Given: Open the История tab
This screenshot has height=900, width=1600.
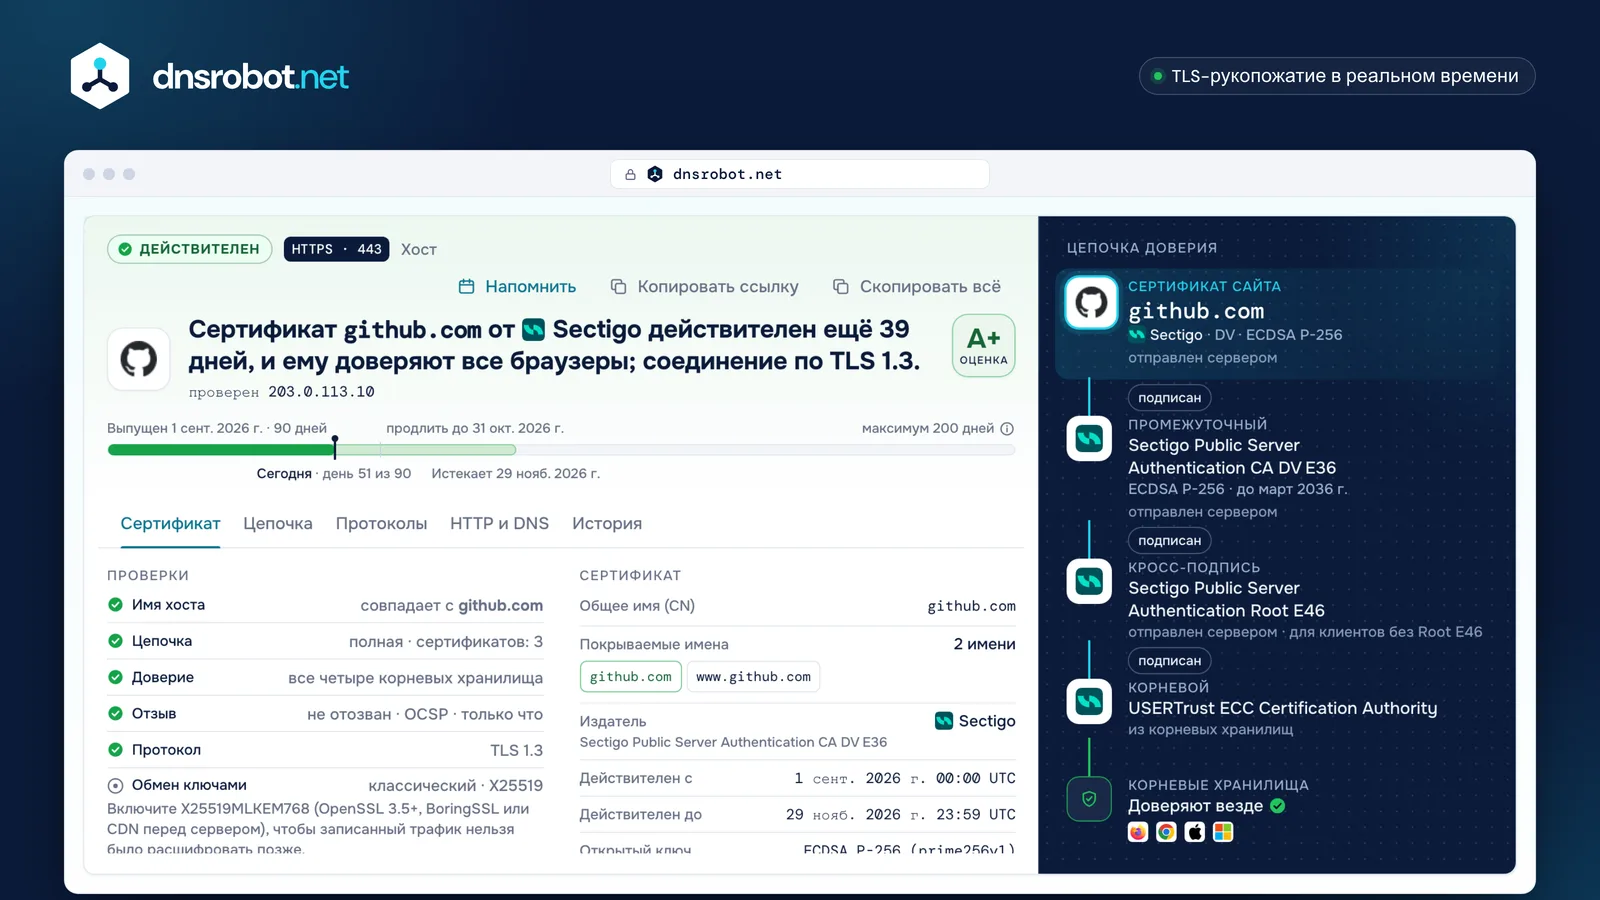Looking at the screenshot, I should (607, 524).
